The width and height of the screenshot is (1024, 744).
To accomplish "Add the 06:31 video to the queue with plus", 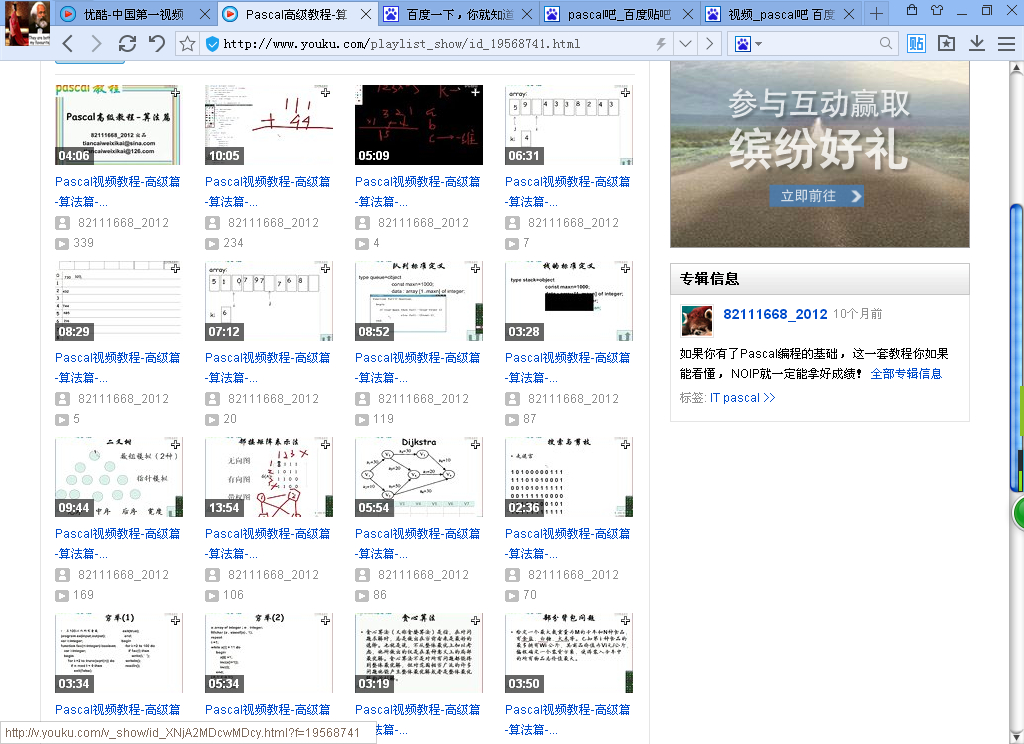I will [x=625, y=93].
